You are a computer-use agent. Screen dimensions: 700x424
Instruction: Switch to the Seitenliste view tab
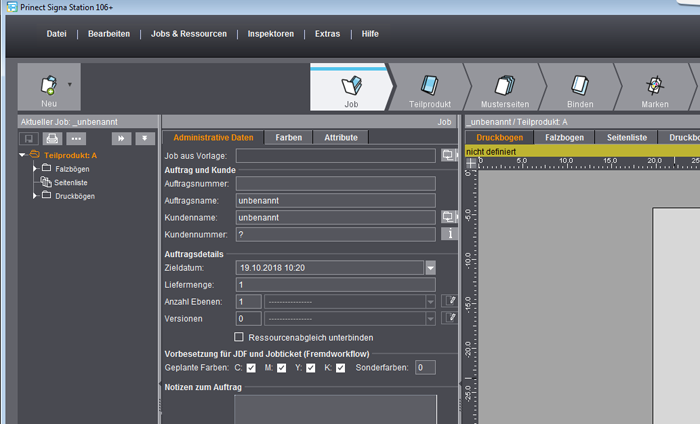tap(627, 137)
